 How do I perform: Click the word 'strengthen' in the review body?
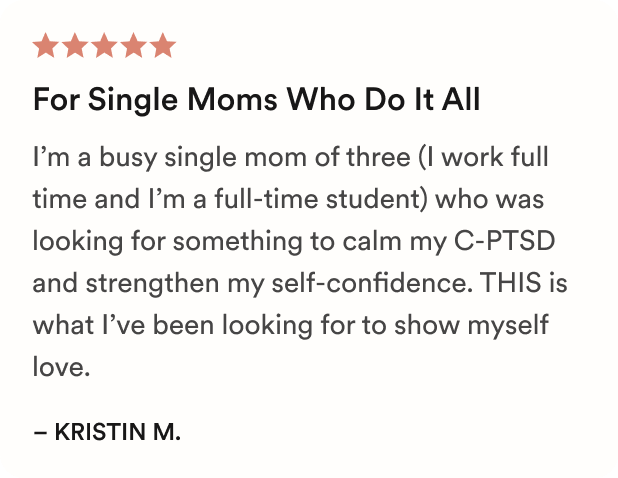tap(153, 283)
